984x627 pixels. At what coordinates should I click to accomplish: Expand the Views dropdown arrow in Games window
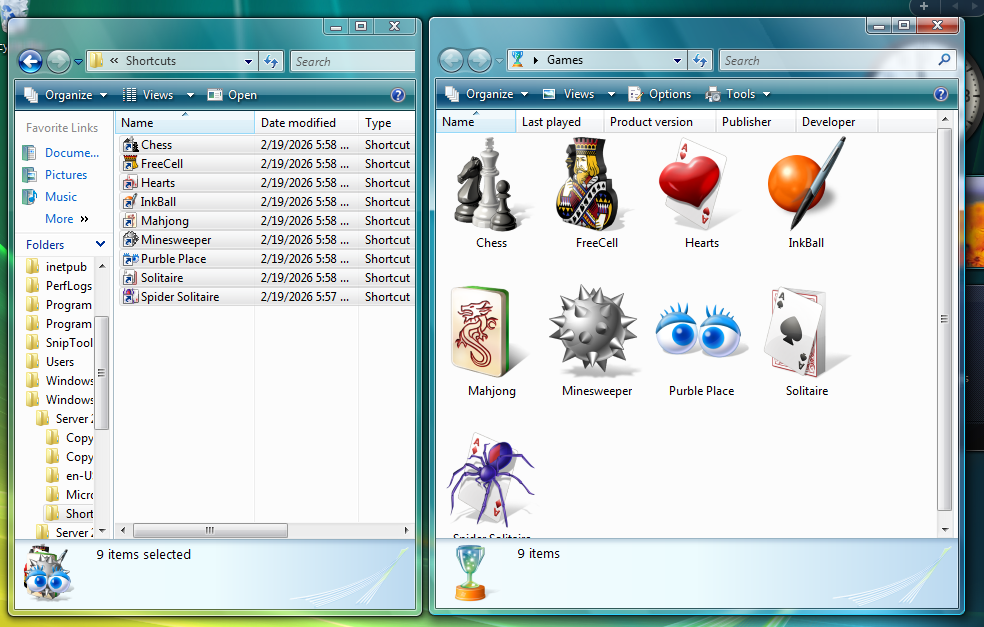[611, 94]
